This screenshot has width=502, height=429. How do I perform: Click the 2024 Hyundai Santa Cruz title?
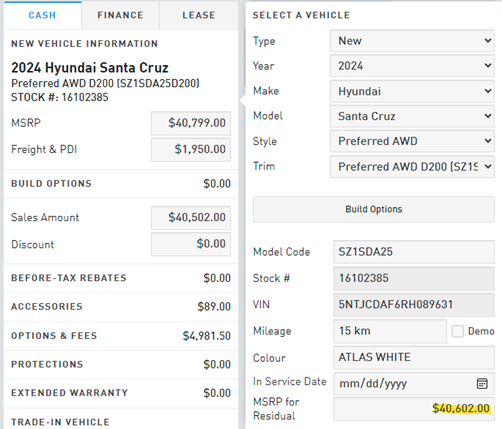coord(90,68)
